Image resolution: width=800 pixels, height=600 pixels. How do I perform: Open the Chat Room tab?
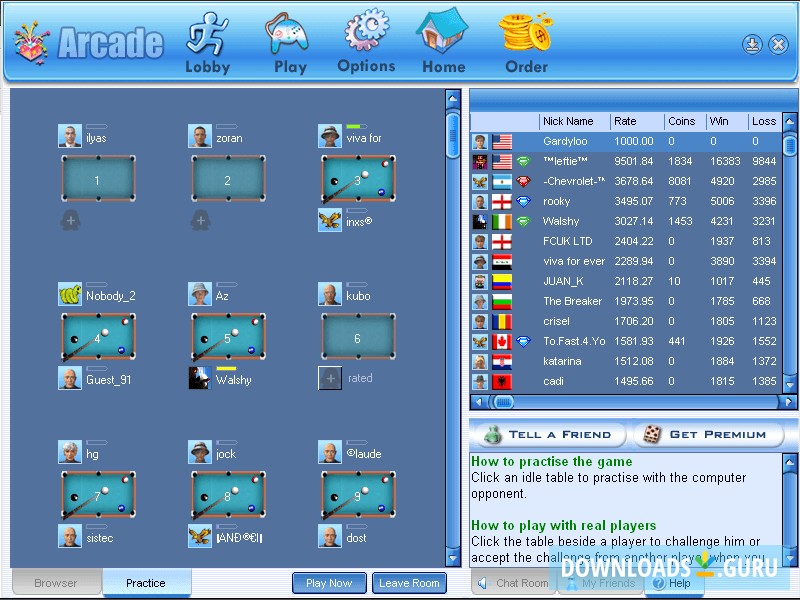coord(513,583)
